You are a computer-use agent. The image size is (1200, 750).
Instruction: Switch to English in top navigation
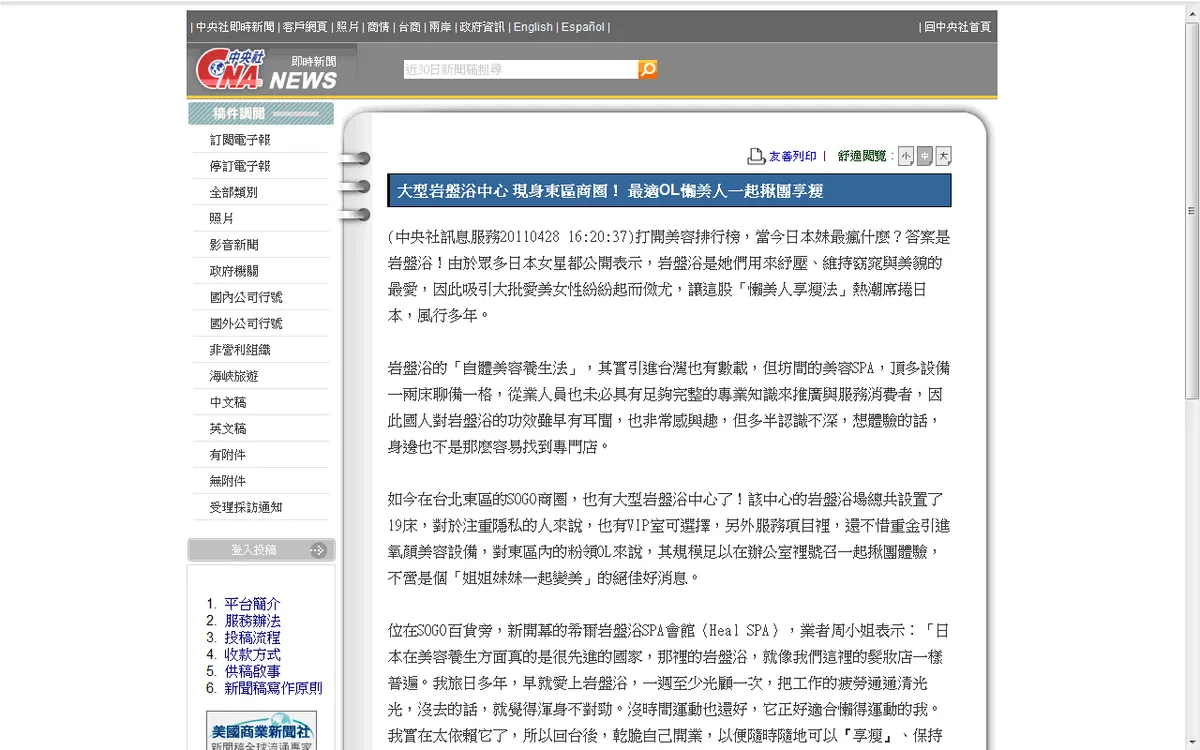coord(533,27)
